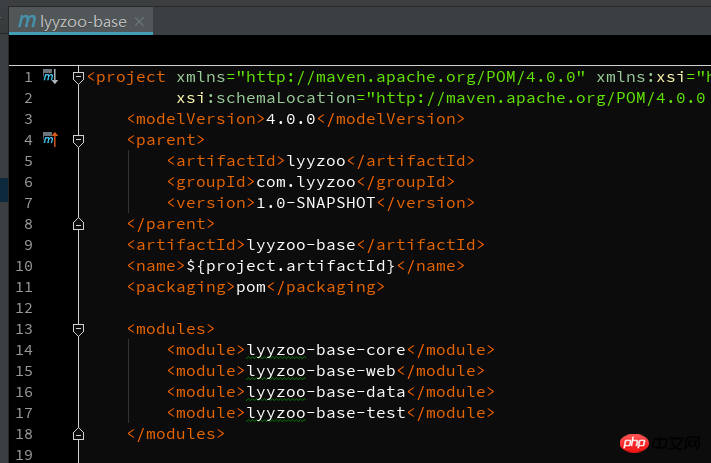Image resolution: width=711 pixels, height=463 pixels.
Task: Collapse the parent block fold marker on line 4
Action: tap(78, 141)
